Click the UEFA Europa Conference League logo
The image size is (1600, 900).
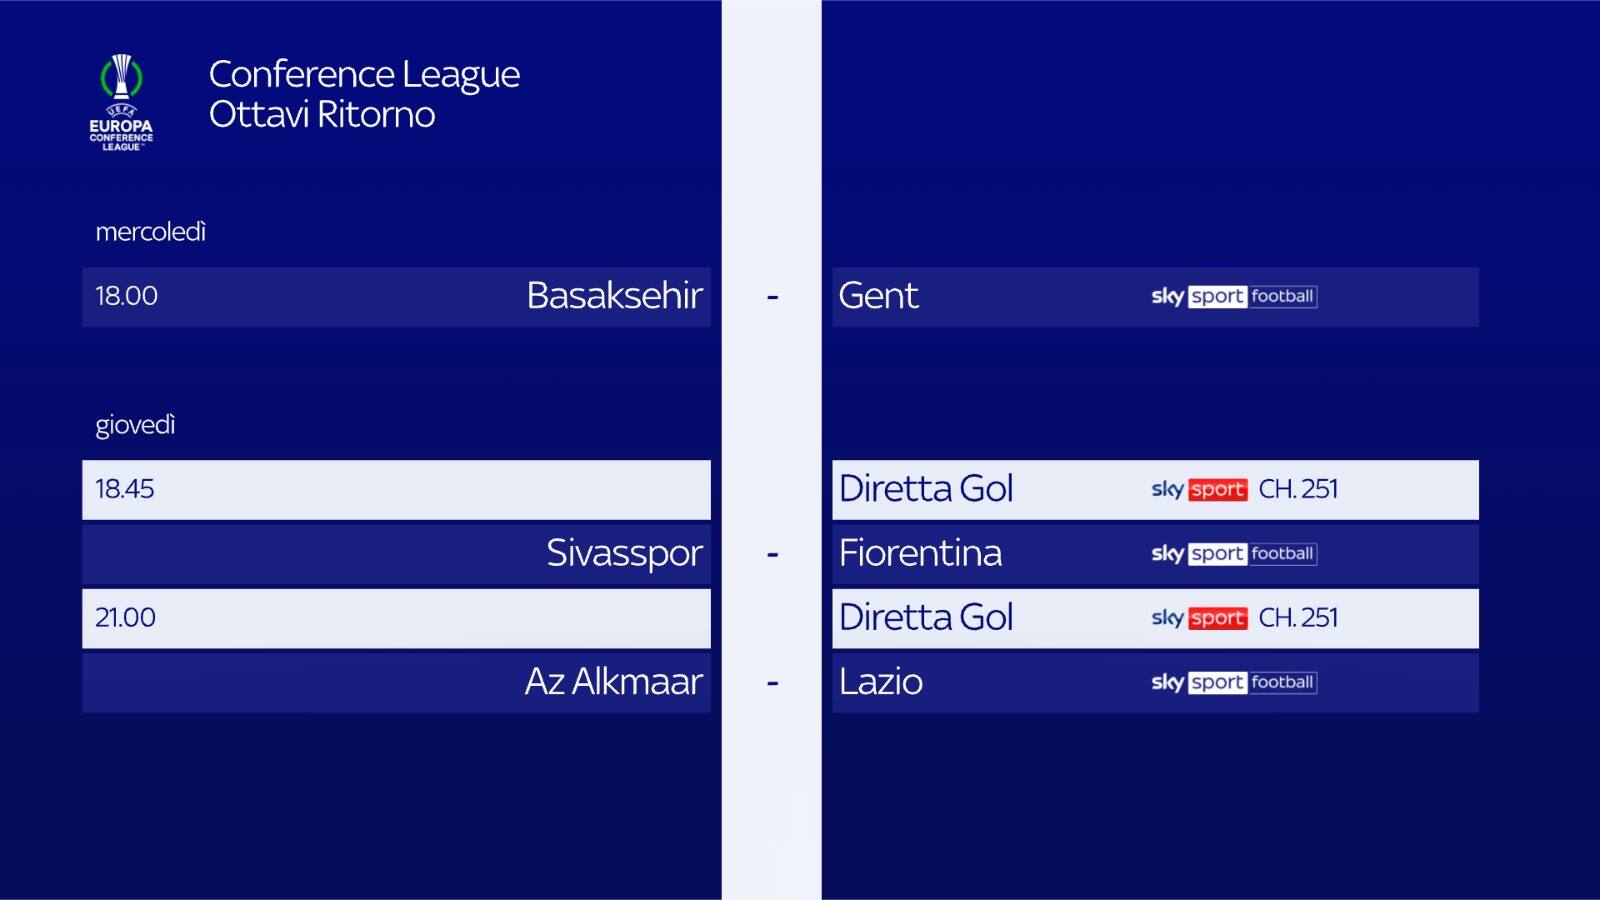click(x=121, y=103)
